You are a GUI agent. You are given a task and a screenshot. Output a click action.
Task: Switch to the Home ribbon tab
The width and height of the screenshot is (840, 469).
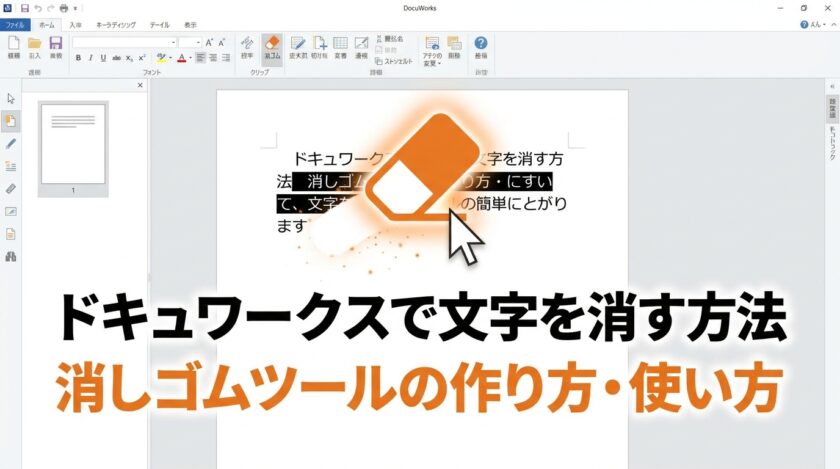point(47,25)
